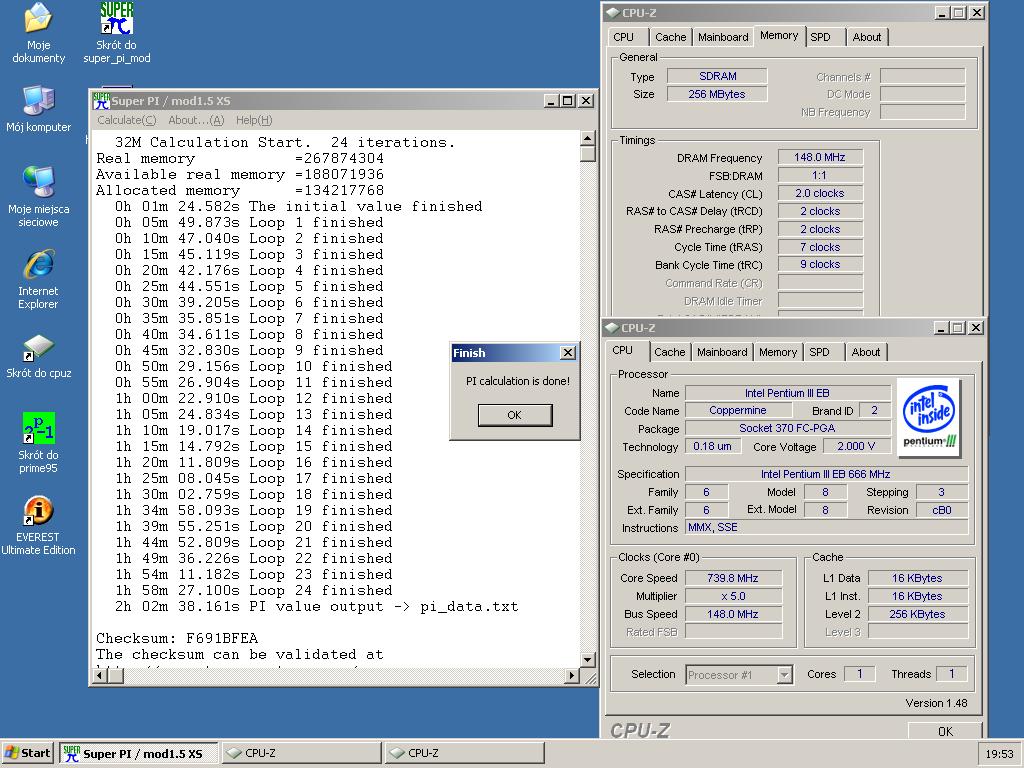Viewport: 1024px width, 768px height.
Task: Open the Windows Start menu
Action: click(x=27, y=753)
